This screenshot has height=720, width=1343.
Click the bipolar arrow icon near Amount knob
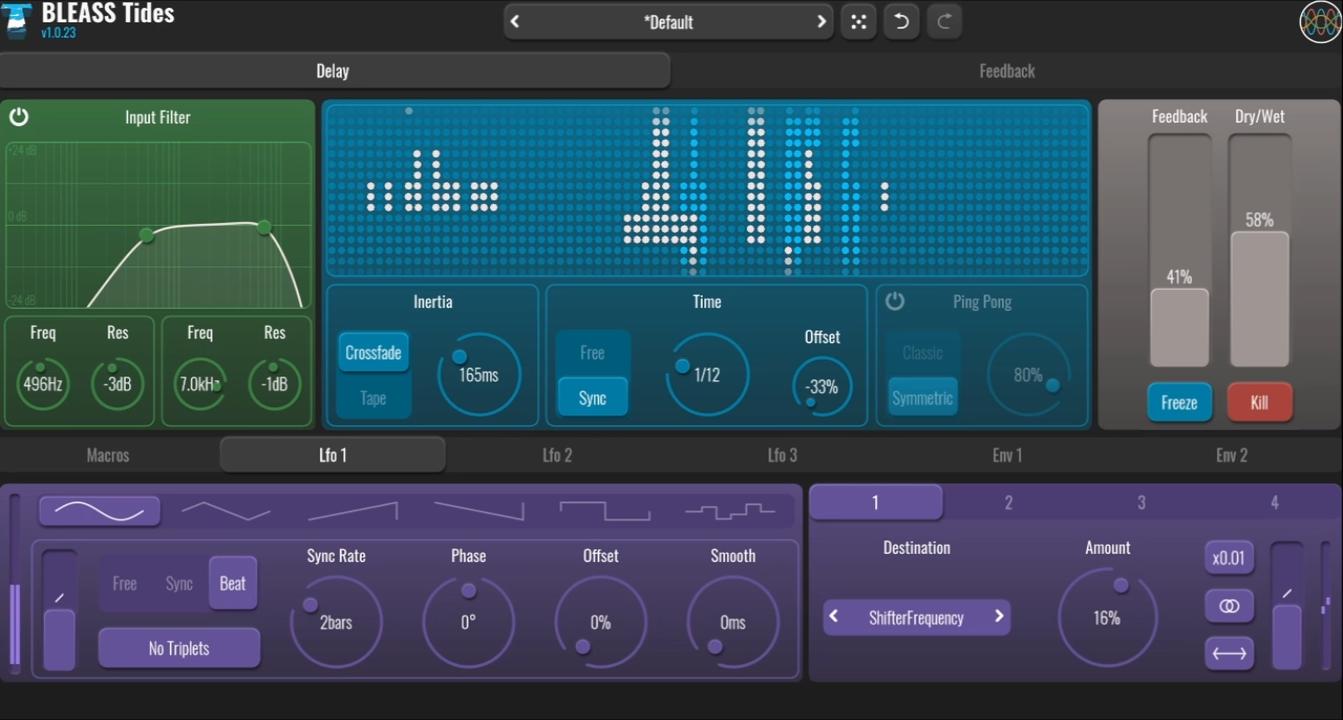pos(1229,652)
